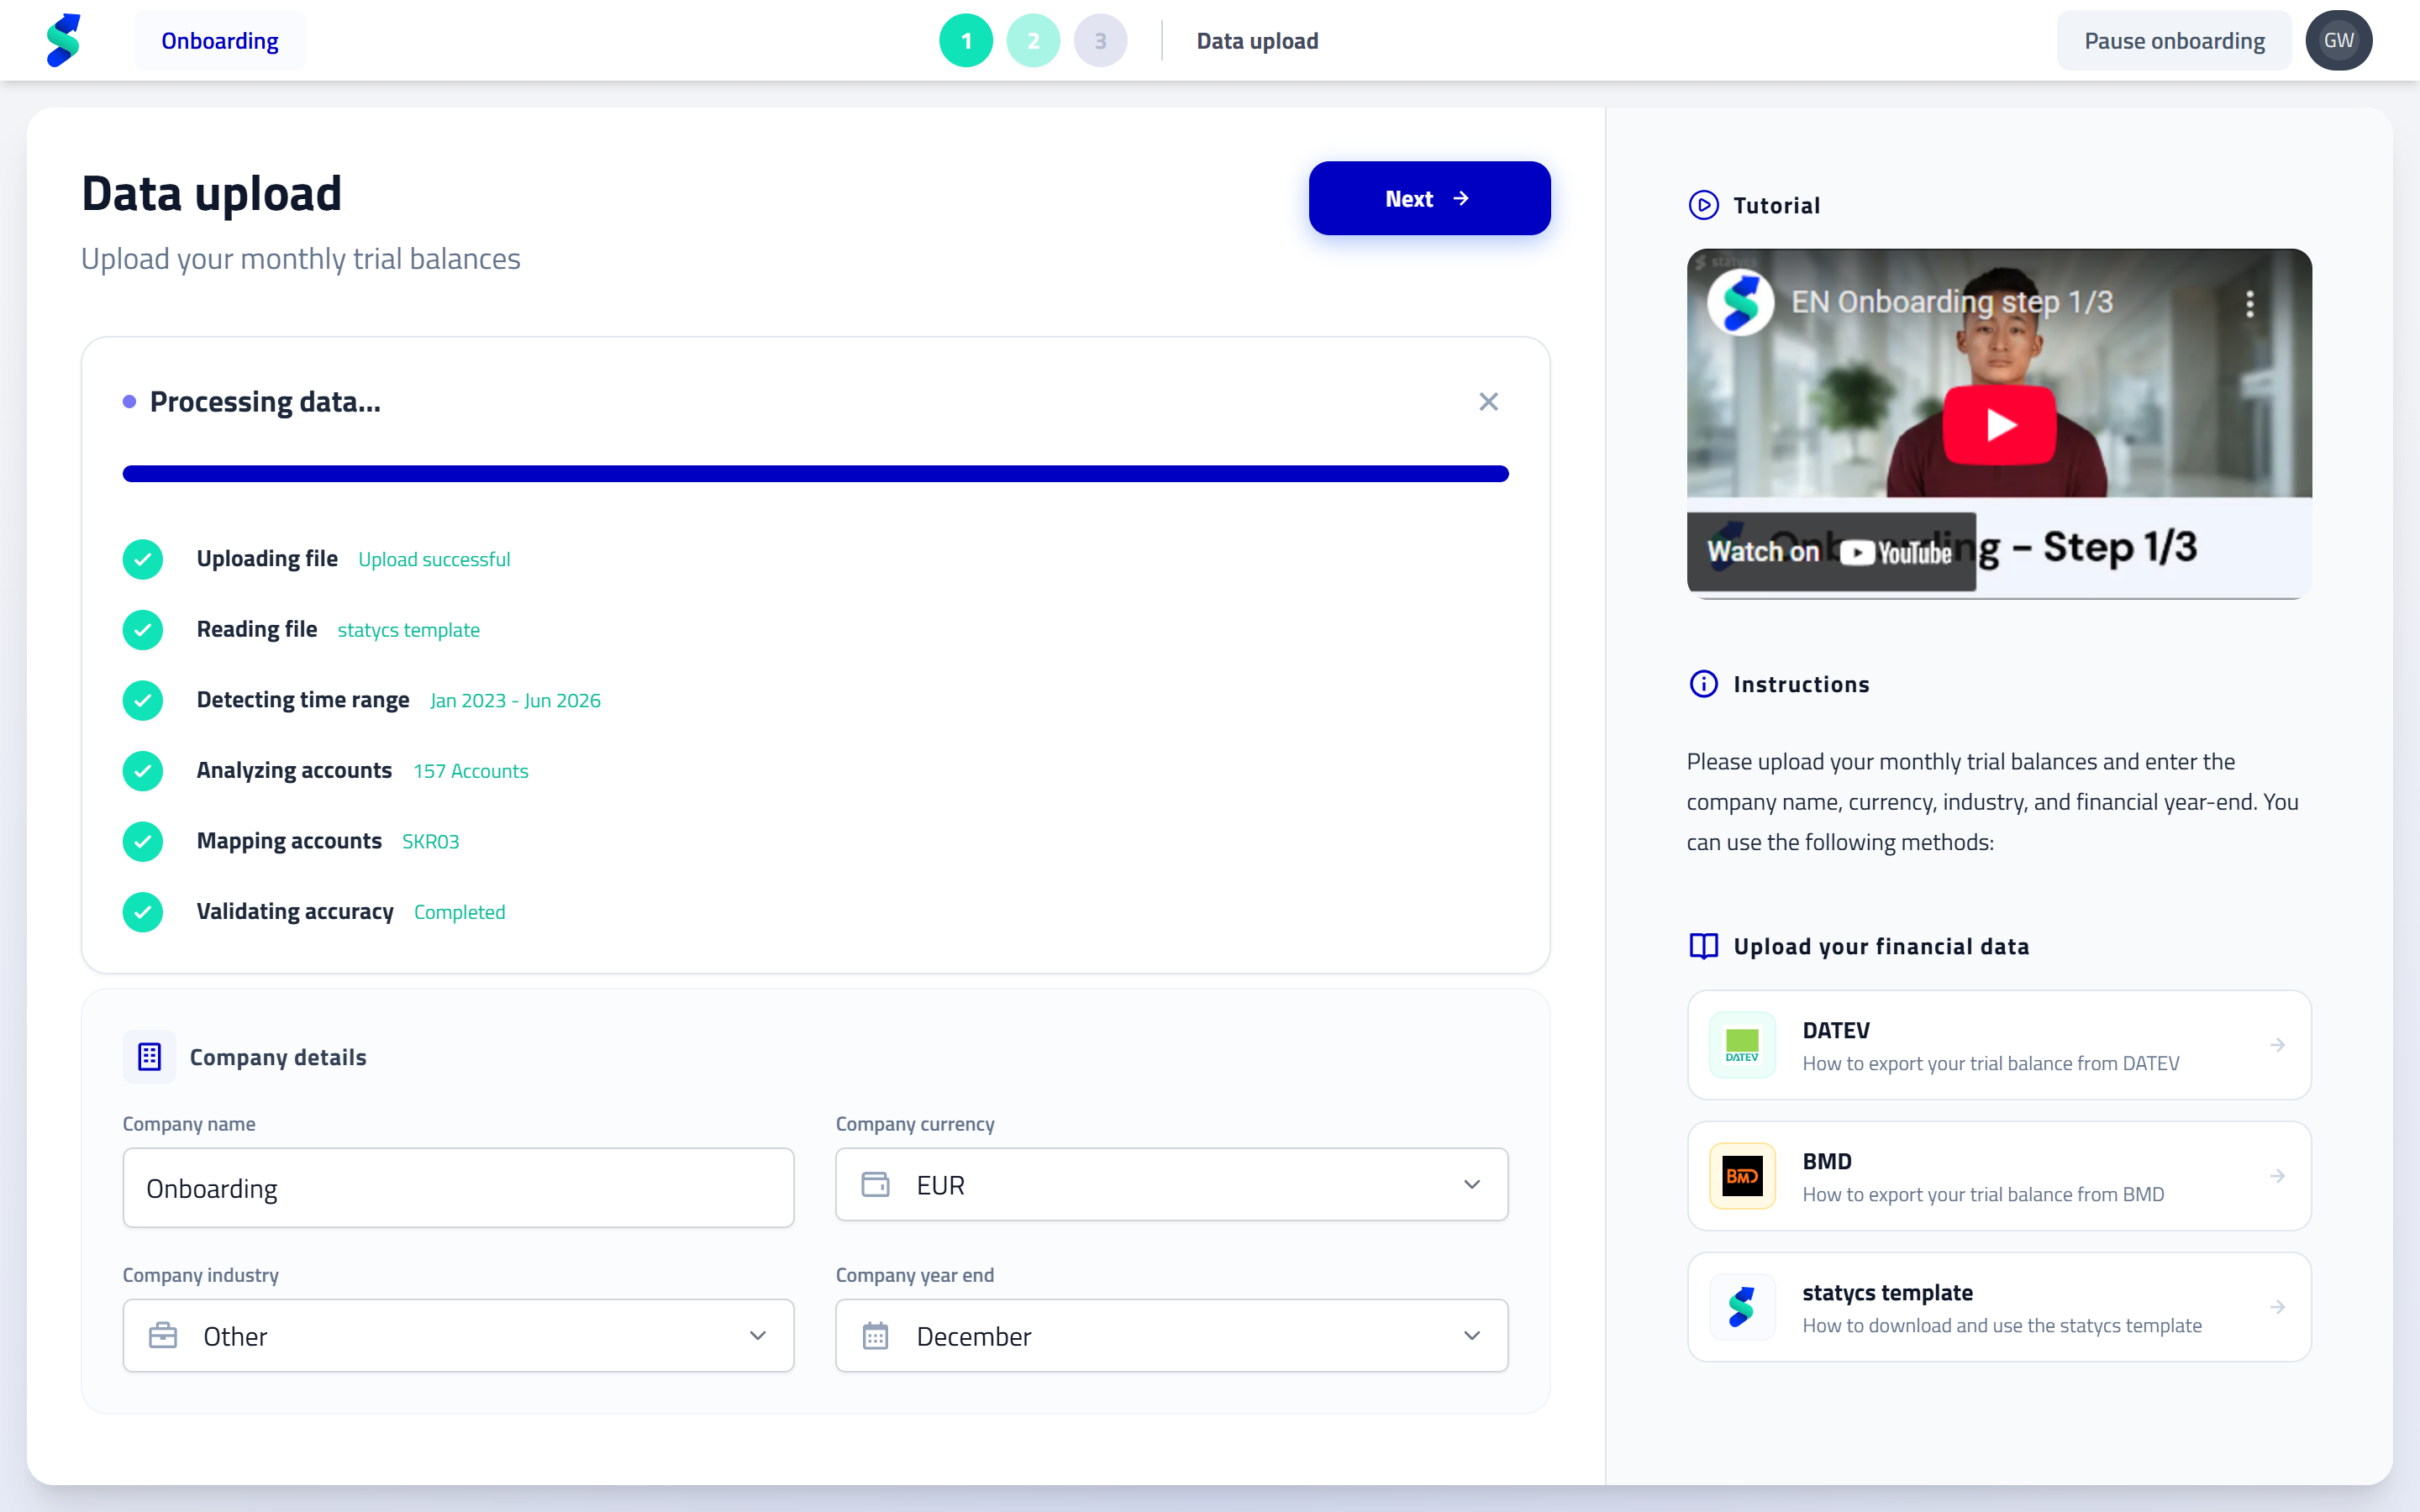Dismiss the Processing data panel
The height and width of the screenshot is (1512, 2420).
1488,402
